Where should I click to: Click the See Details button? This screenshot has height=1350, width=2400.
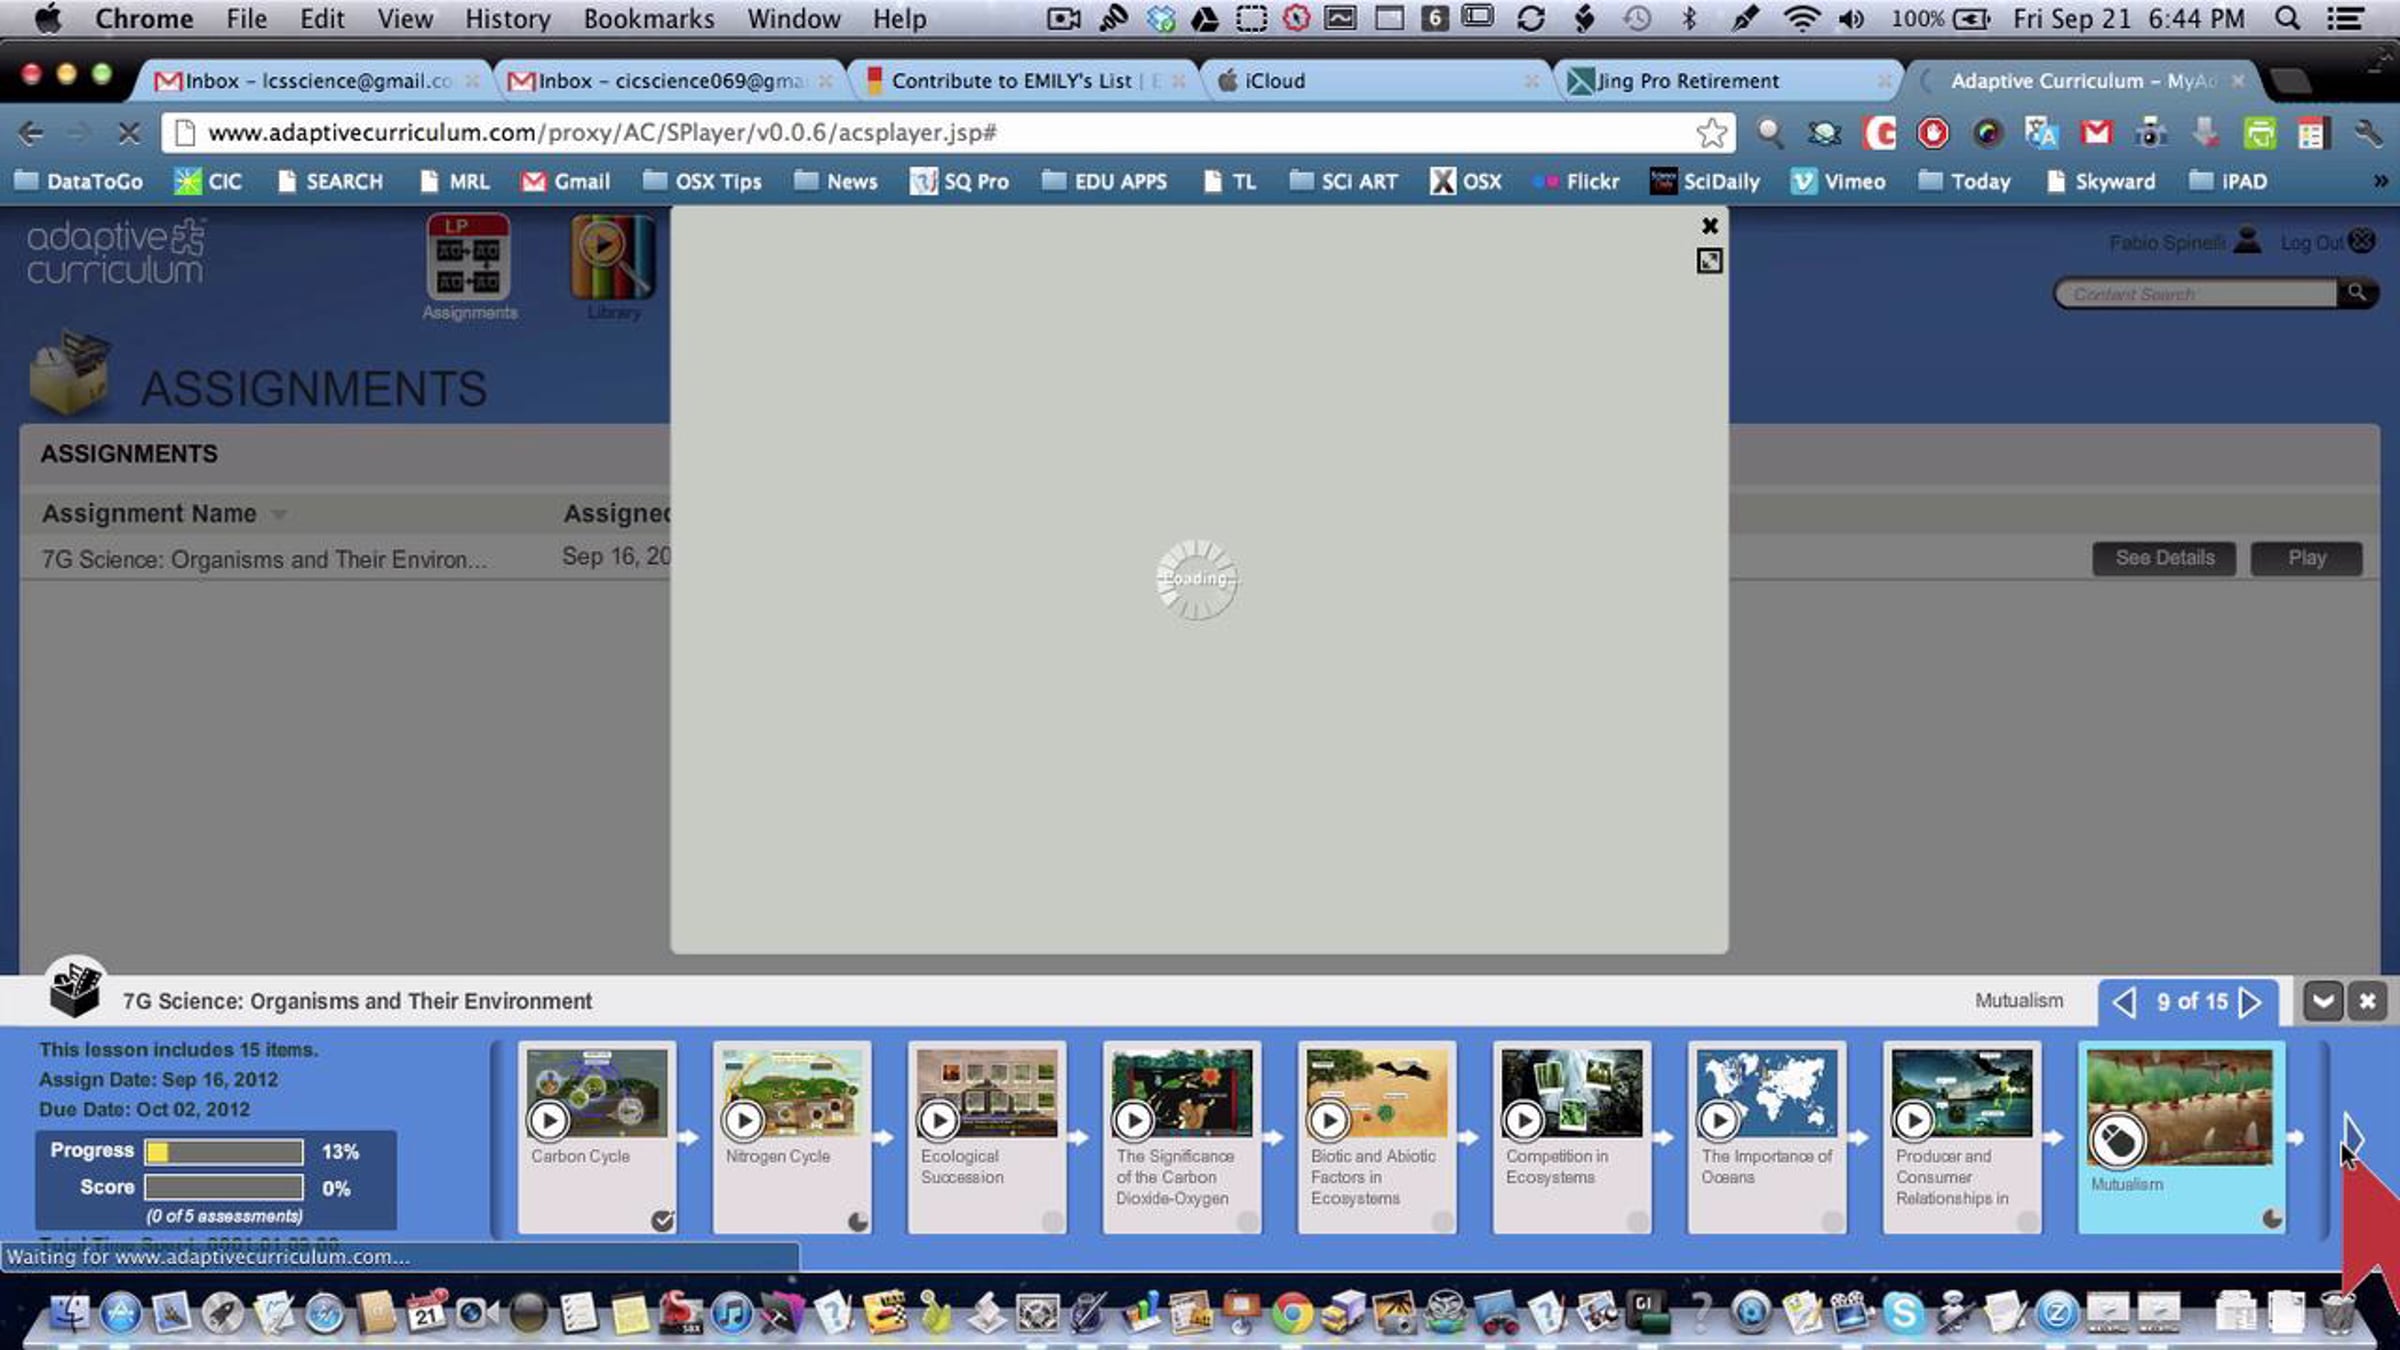click(2164, 558)
